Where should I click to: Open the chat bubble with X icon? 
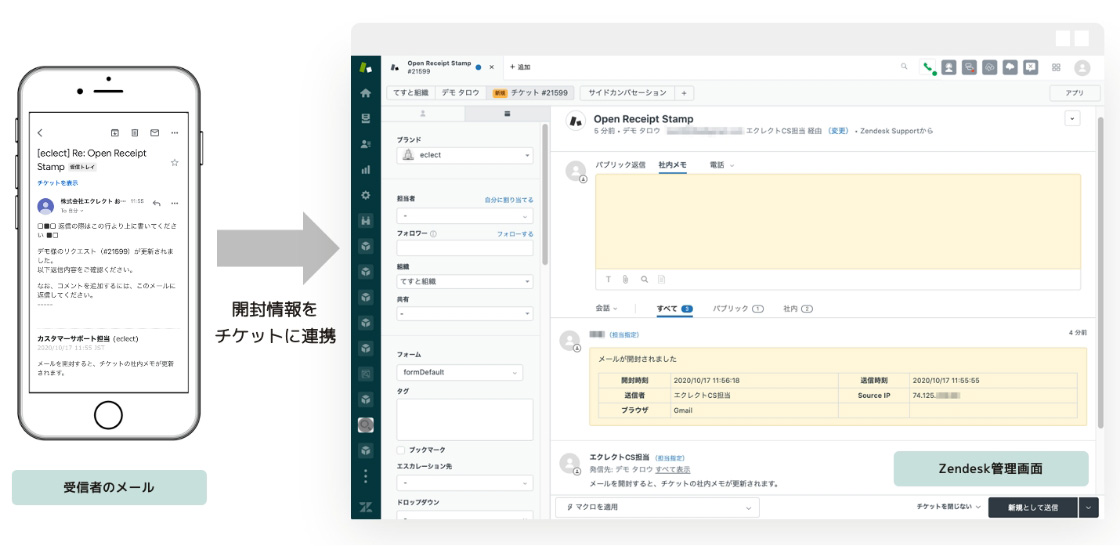pos(1030,66)
